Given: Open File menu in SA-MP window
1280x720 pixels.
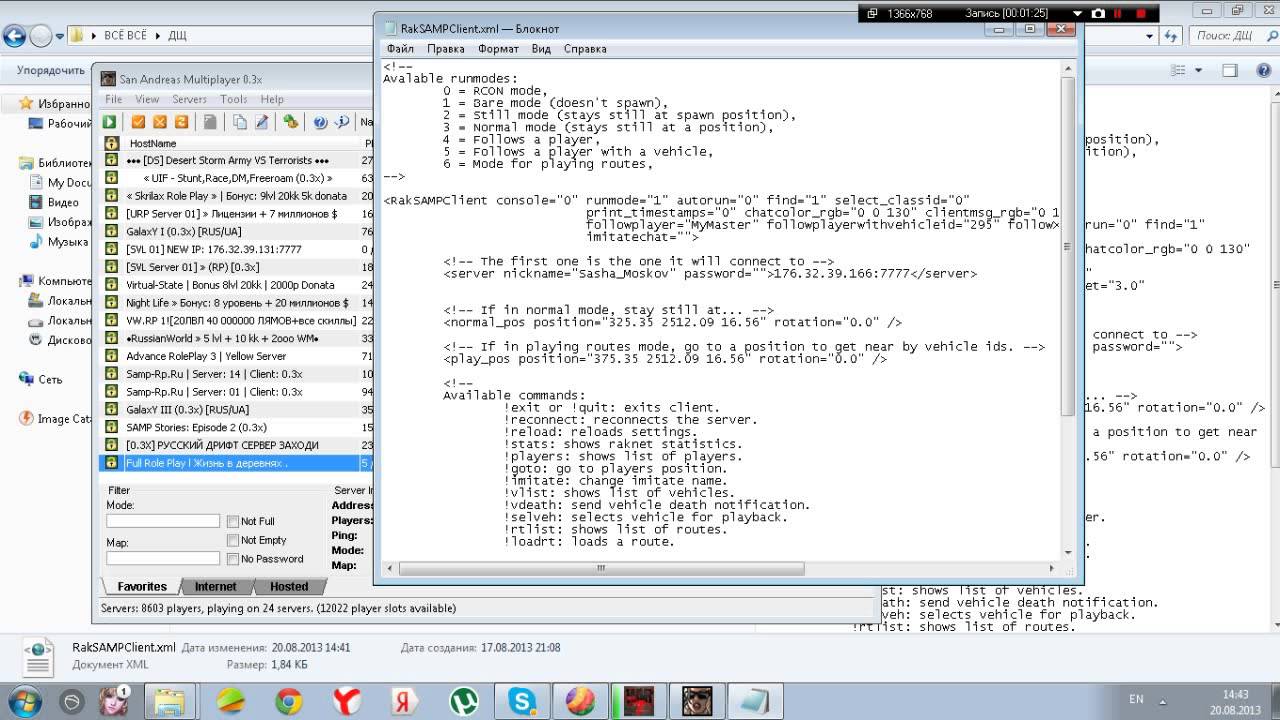Looking at the screenshot, I should pos(114,99).
